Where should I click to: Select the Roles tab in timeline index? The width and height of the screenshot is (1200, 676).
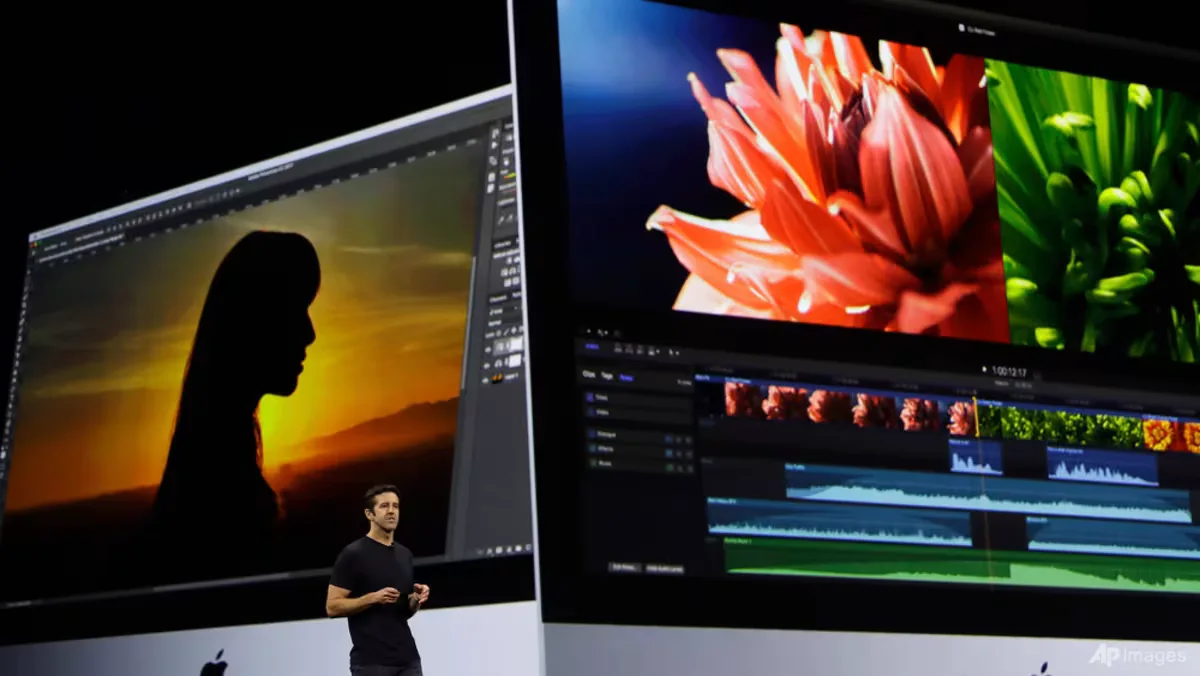(626, 377)
